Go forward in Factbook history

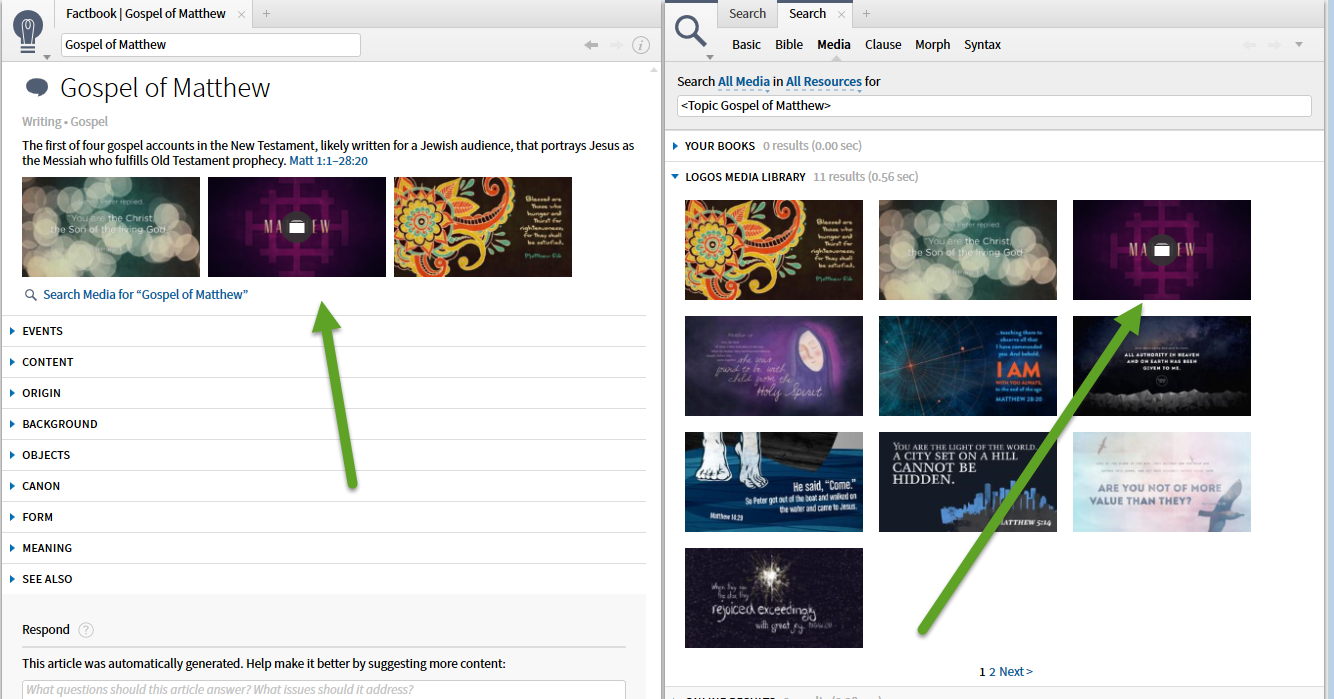click(616, 45)
